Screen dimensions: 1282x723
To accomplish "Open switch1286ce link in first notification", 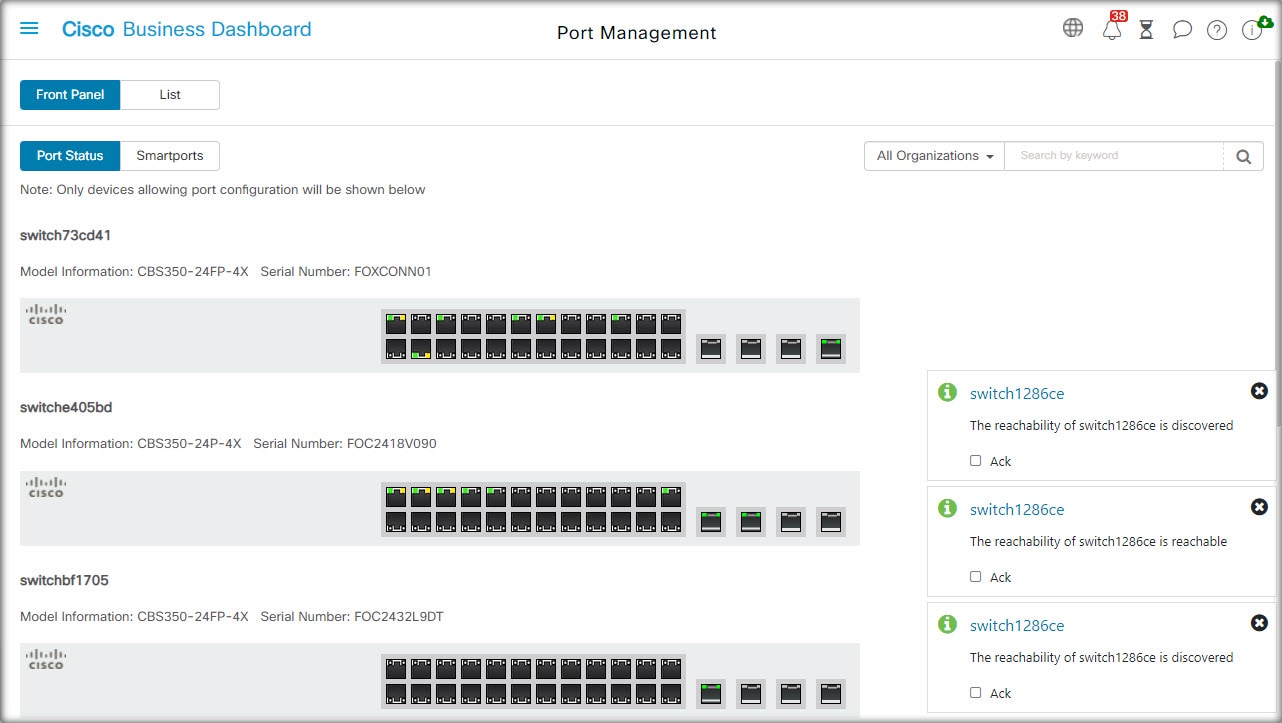I will tap(1017, 394).
